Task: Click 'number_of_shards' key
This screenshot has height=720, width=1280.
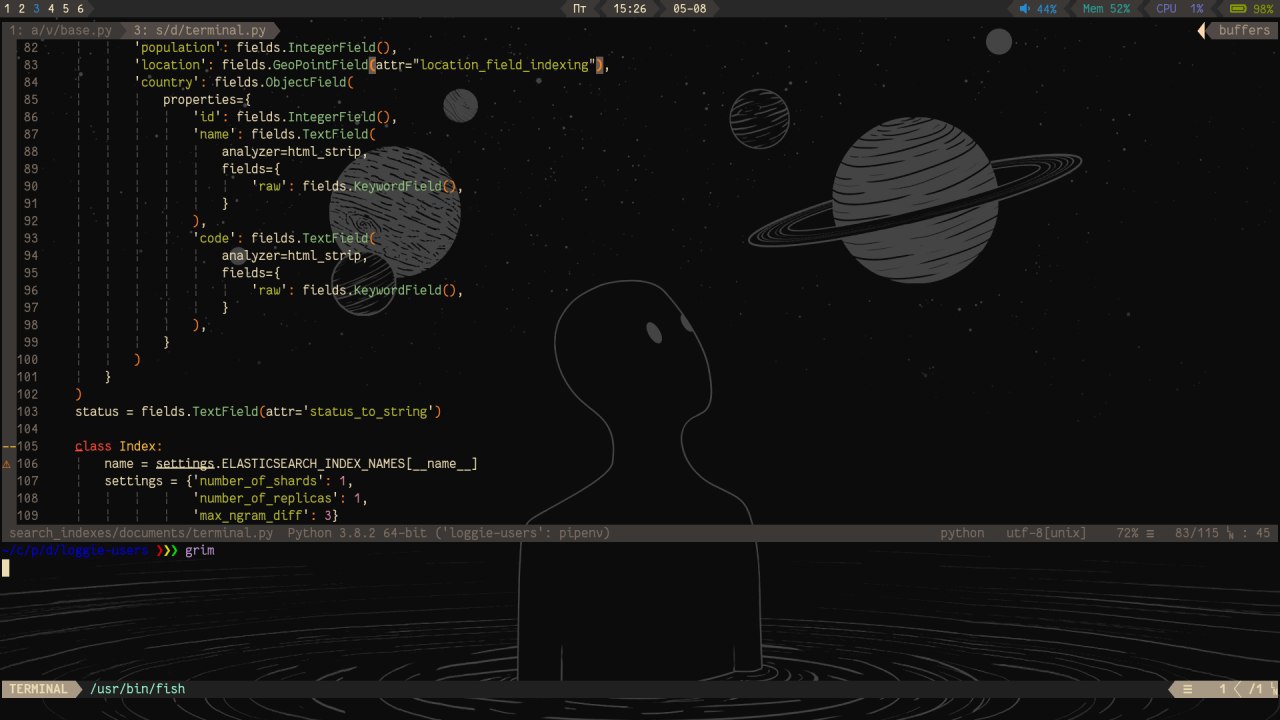Action: (266, 481)
